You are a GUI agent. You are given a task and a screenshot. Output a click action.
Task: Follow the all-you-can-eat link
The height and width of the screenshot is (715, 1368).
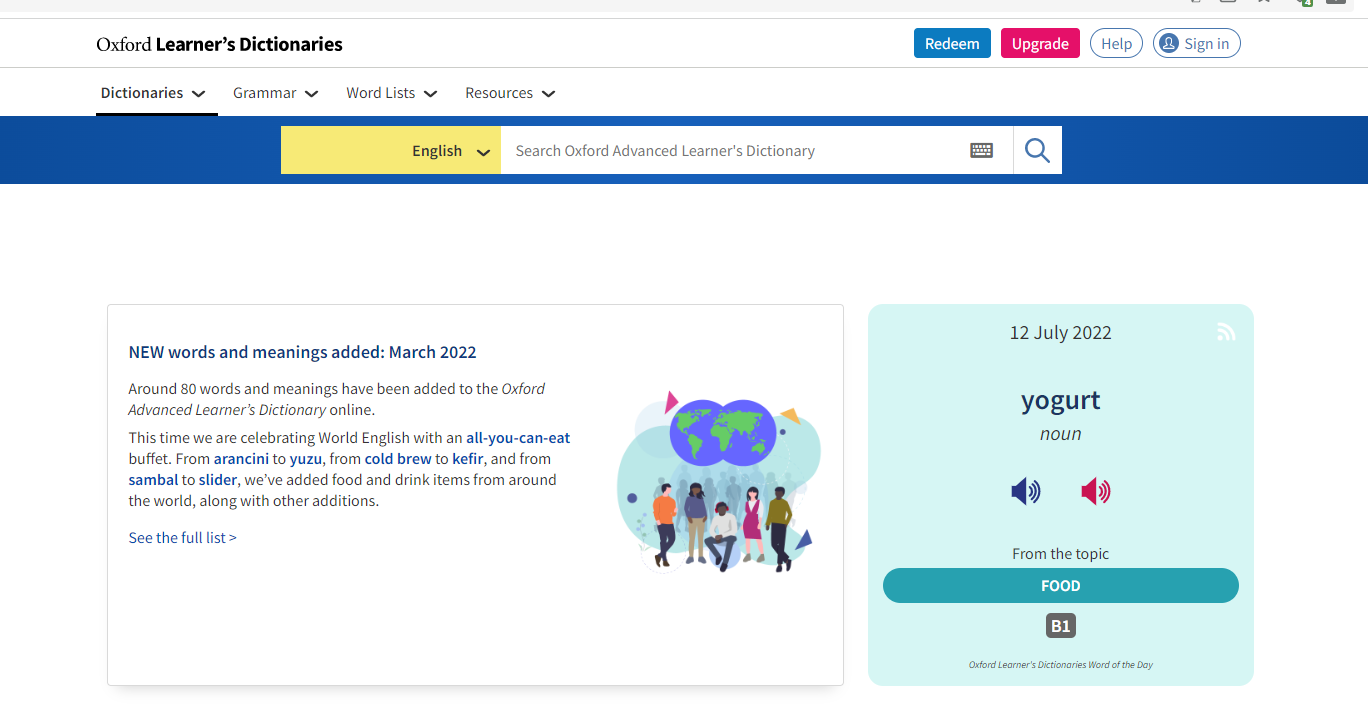(x=518, y=438)
